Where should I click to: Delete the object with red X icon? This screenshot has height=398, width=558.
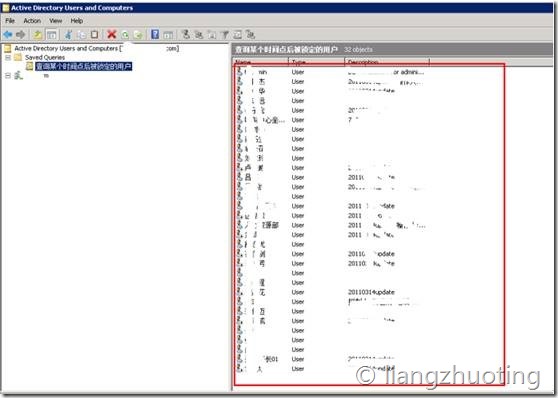point(112,35)
